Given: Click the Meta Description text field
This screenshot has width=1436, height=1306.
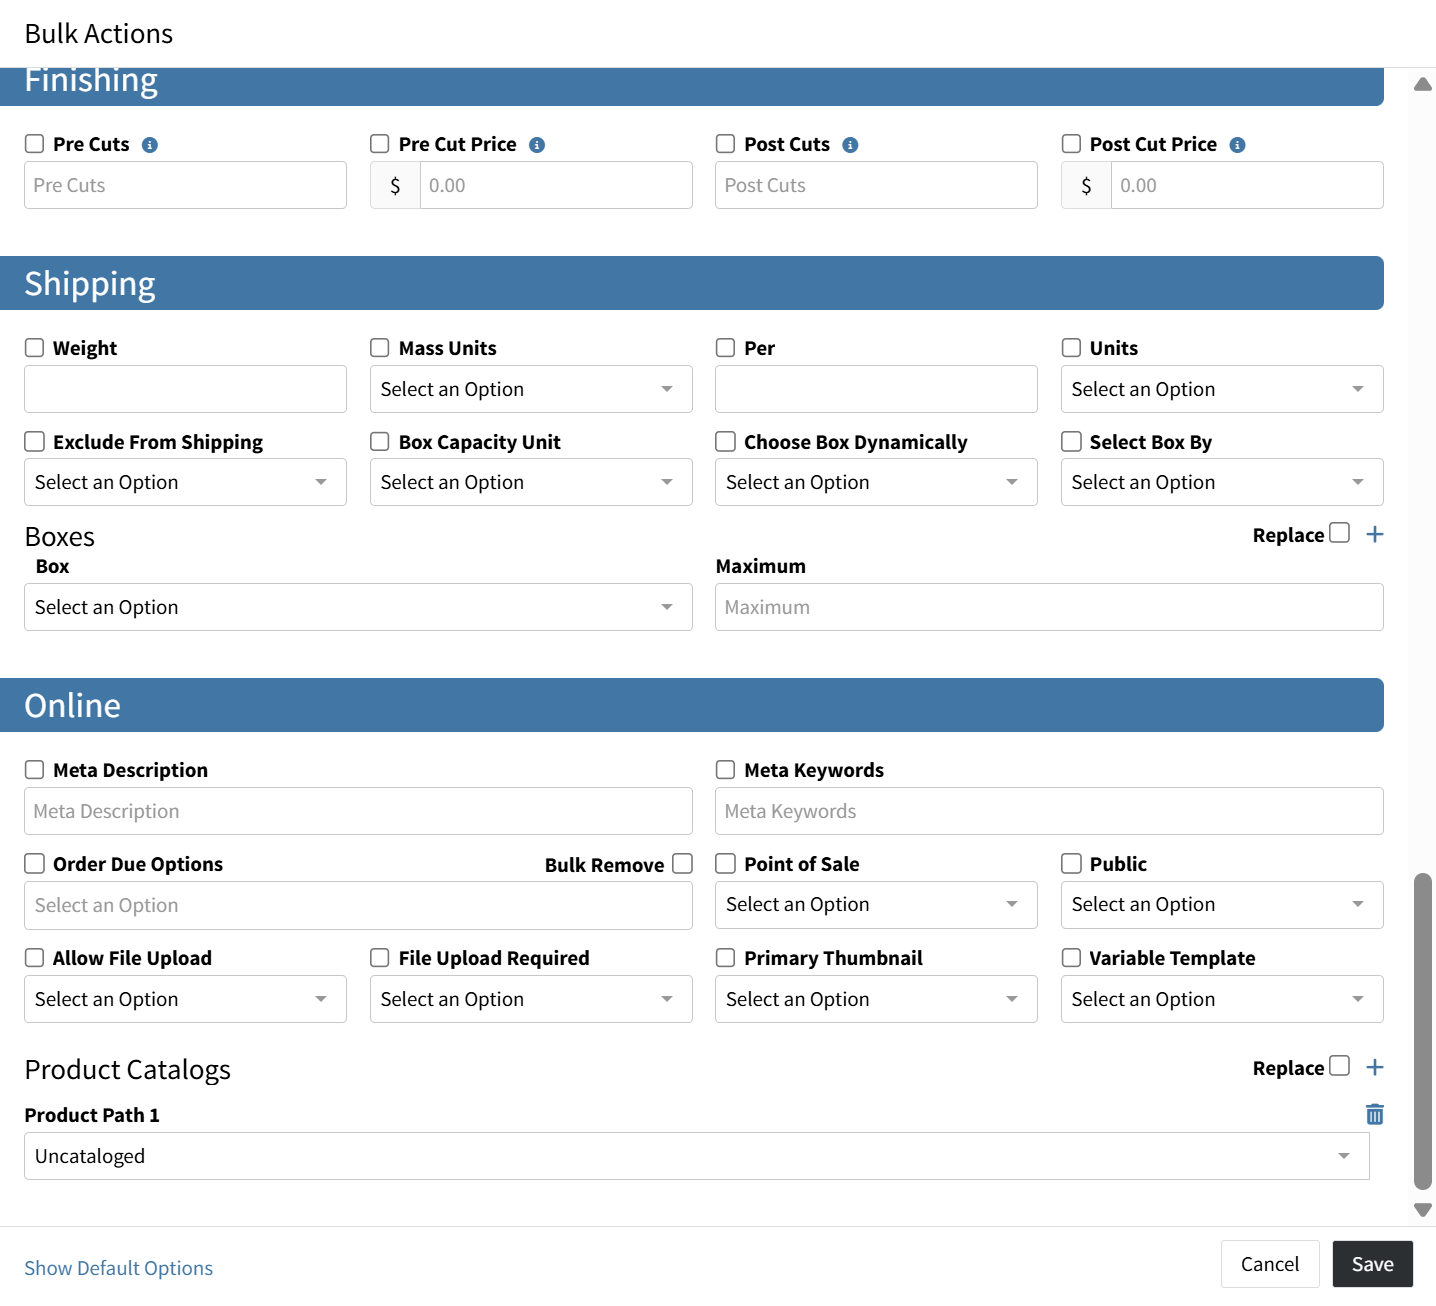Looking at the screenshot, I should pyautogui.click(x=358, y=811).
